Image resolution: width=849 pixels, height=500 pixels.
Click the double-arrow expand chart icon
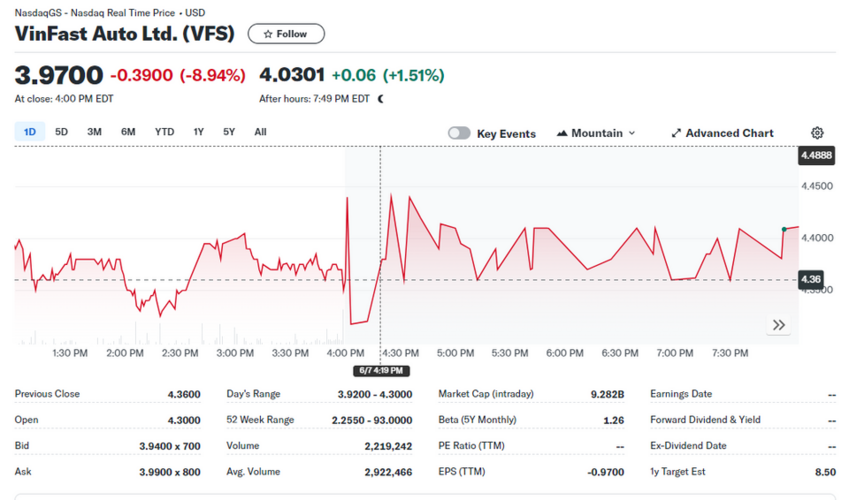click(x=779, y=325)
